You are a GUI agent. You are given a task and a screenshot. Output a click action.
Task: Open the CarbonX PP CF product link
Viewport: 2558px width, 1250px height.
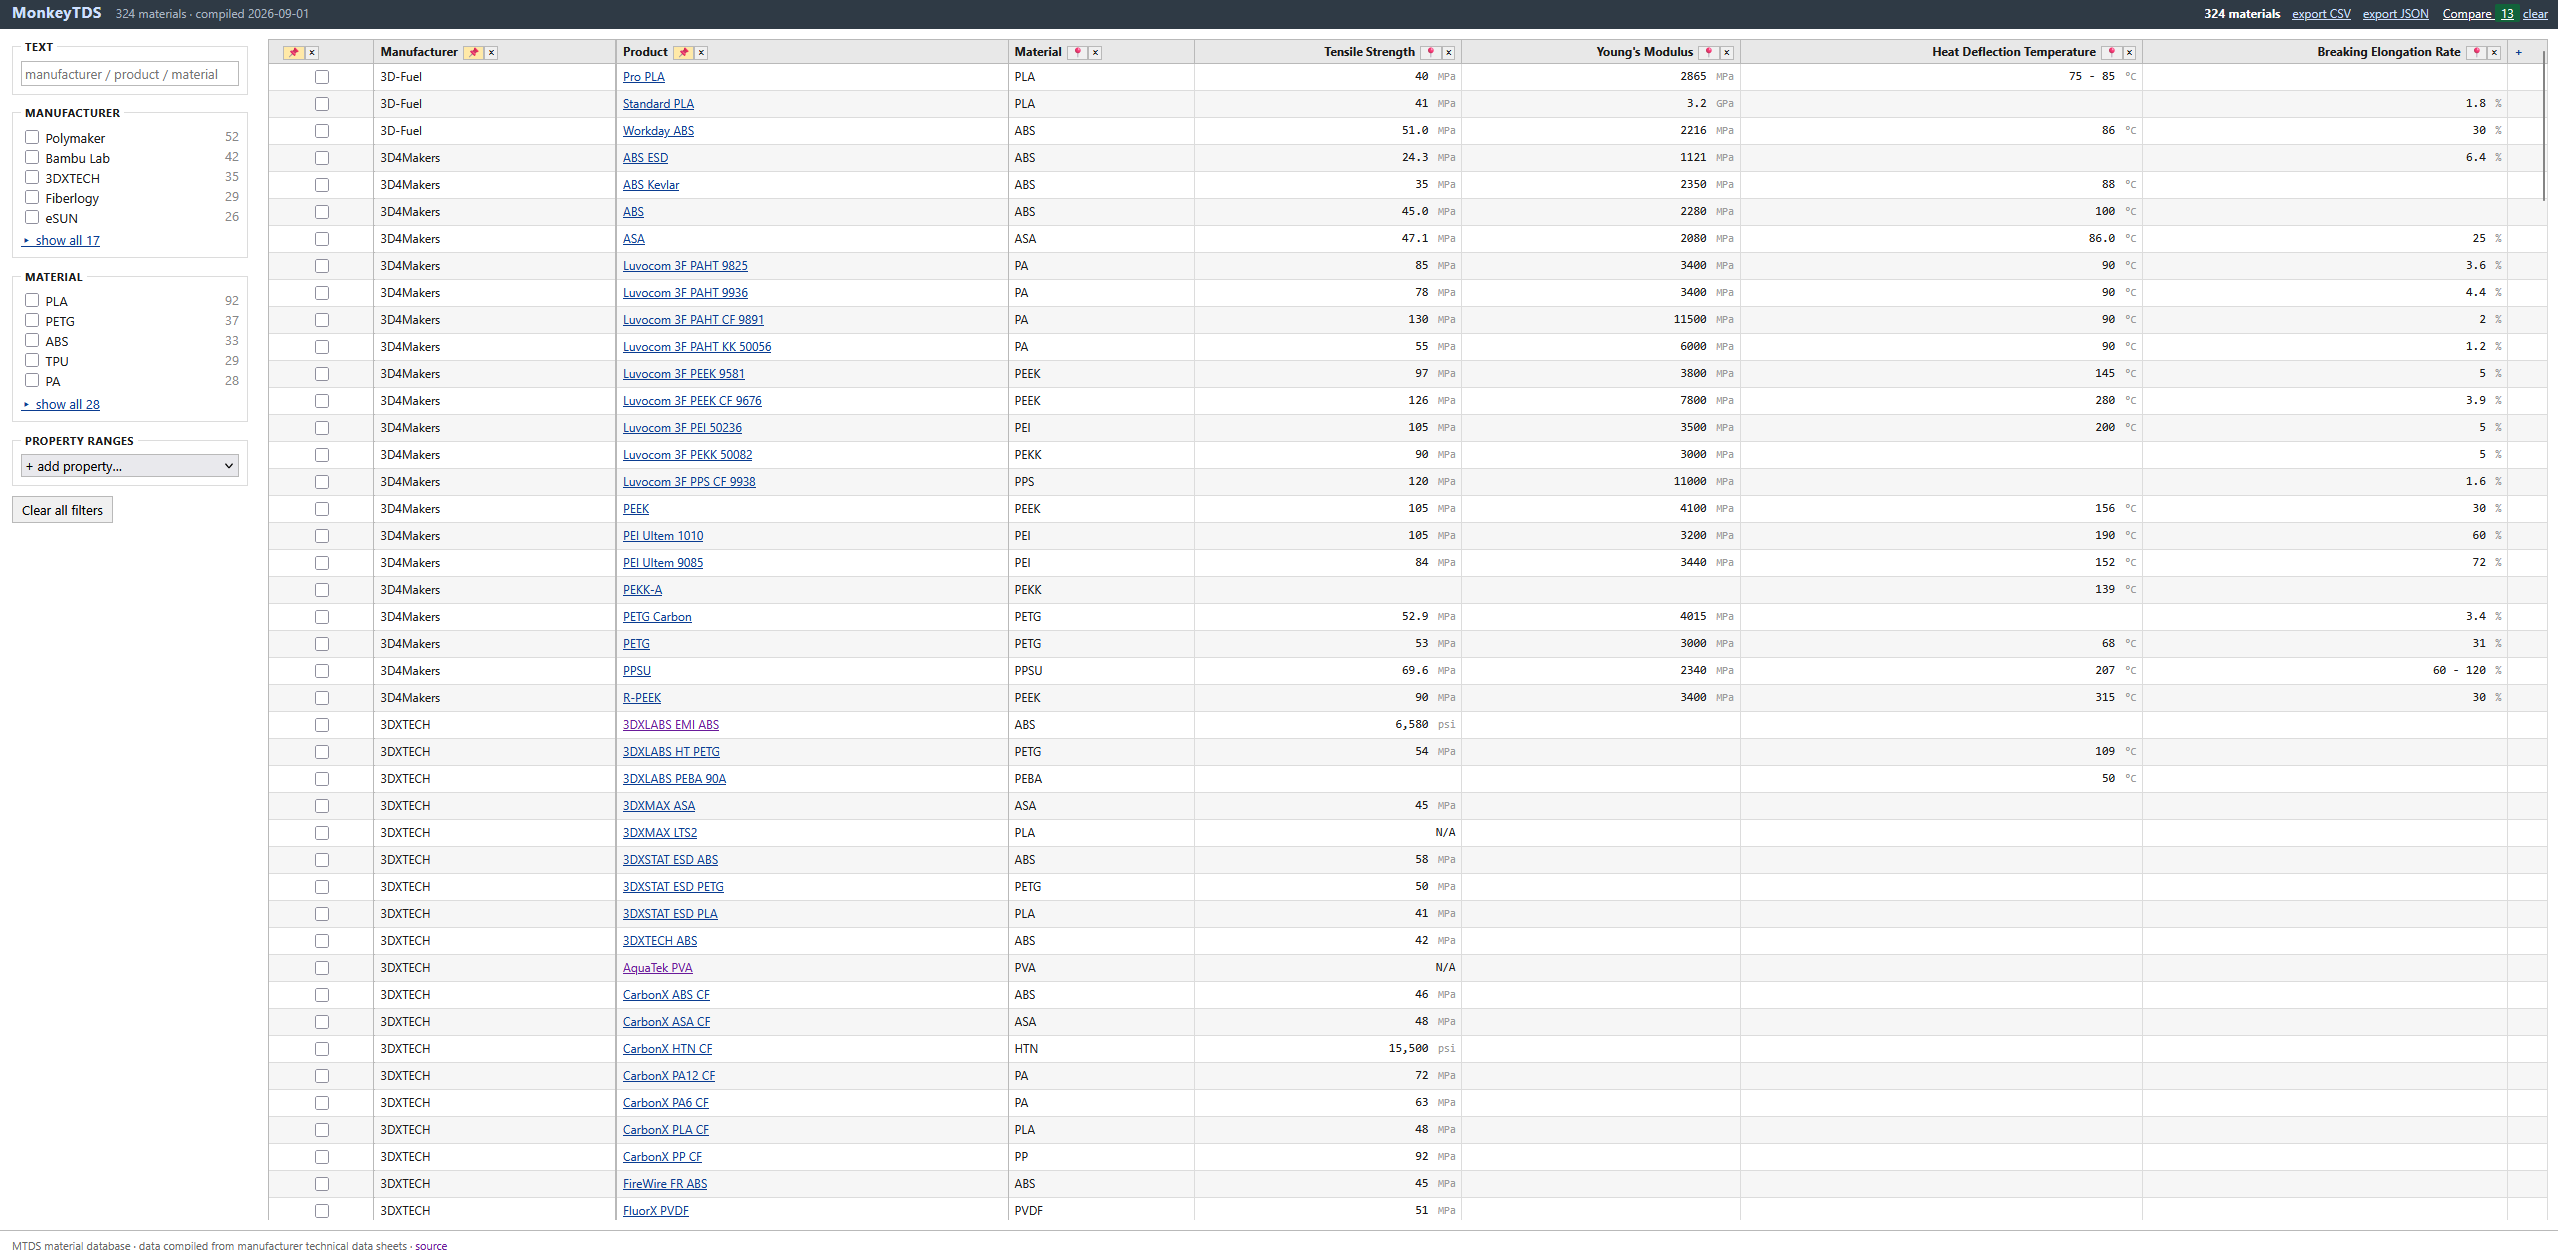(x=662, y=1157)
